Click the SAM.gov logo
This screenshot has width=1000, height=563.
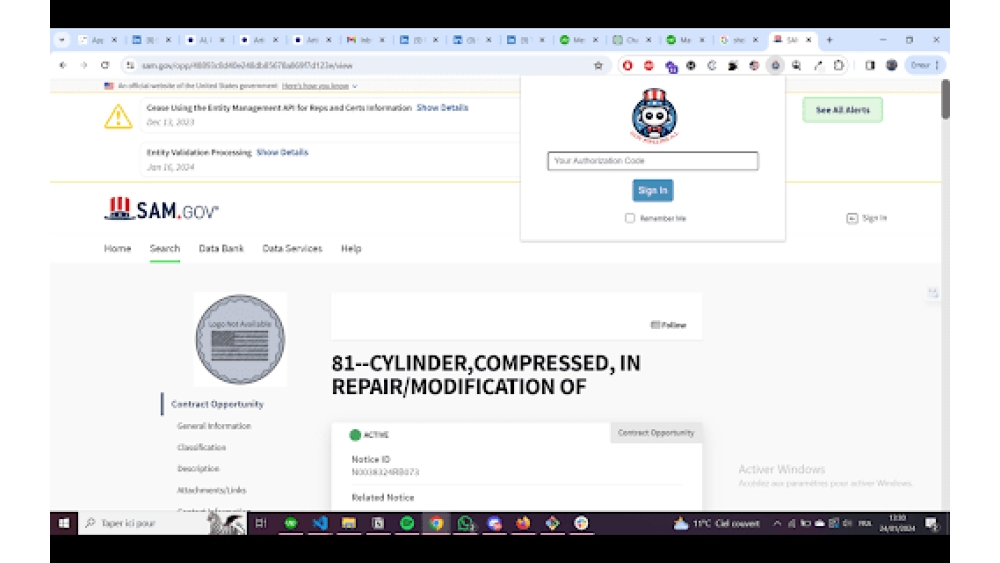click(161, 209)
